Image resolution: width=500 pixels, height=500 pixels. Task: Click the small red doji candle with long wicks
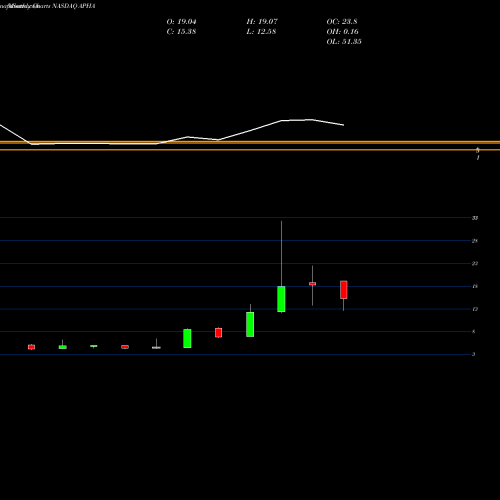point(312,284)
